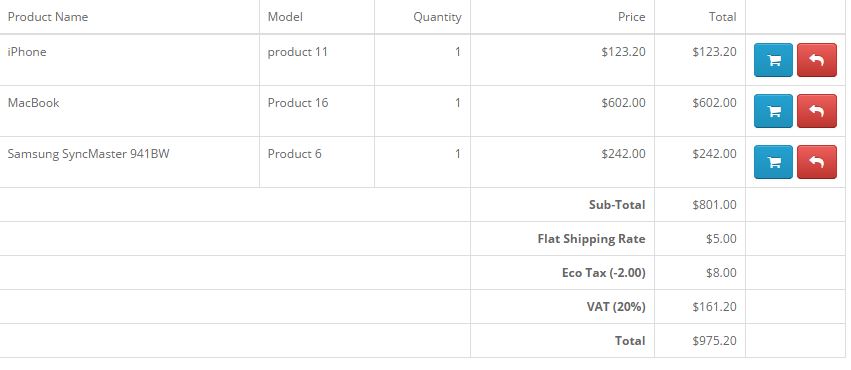
Task: Click the Sub-Total amount $801.00
Action: pyautogui.click(x=714, y=205)
